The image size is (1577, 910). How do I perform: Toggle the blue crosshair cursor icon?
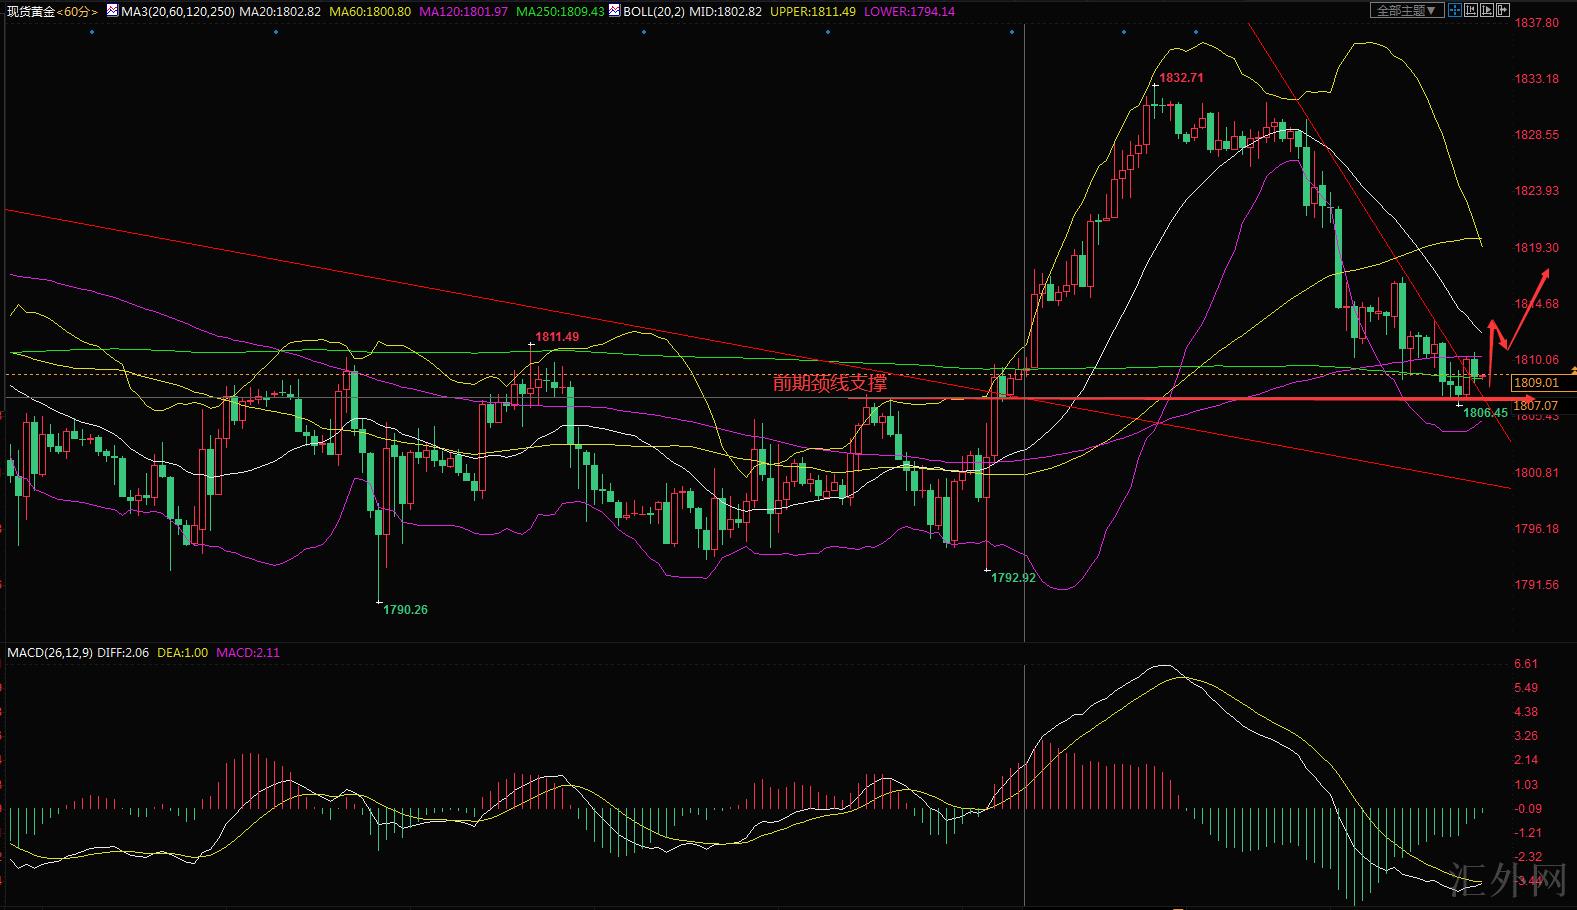tap(1455, 10)
